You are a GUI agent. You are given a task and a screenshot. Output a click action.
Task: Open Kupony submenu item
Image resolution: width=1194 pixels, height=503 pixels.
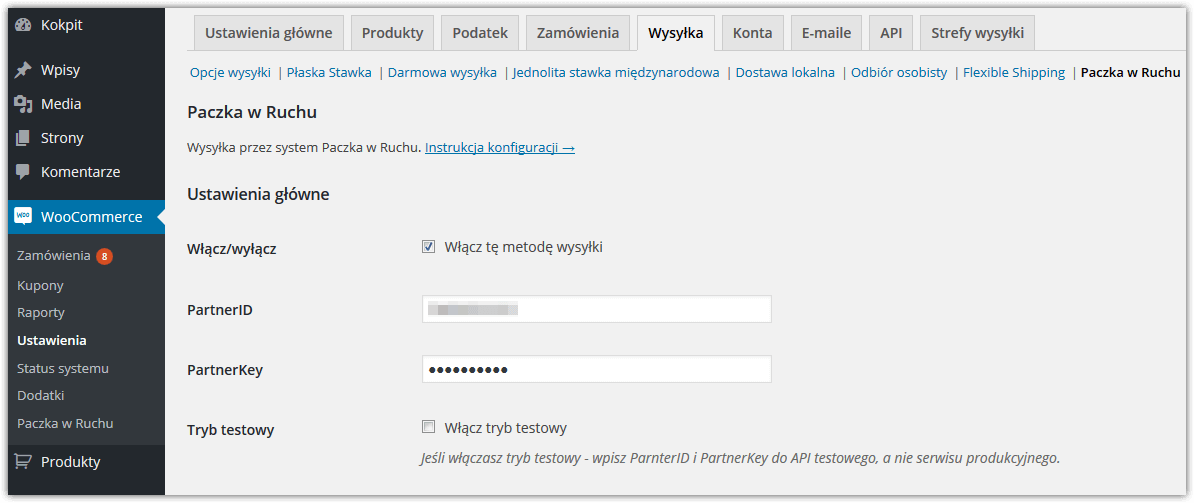[x=40, y=285]
